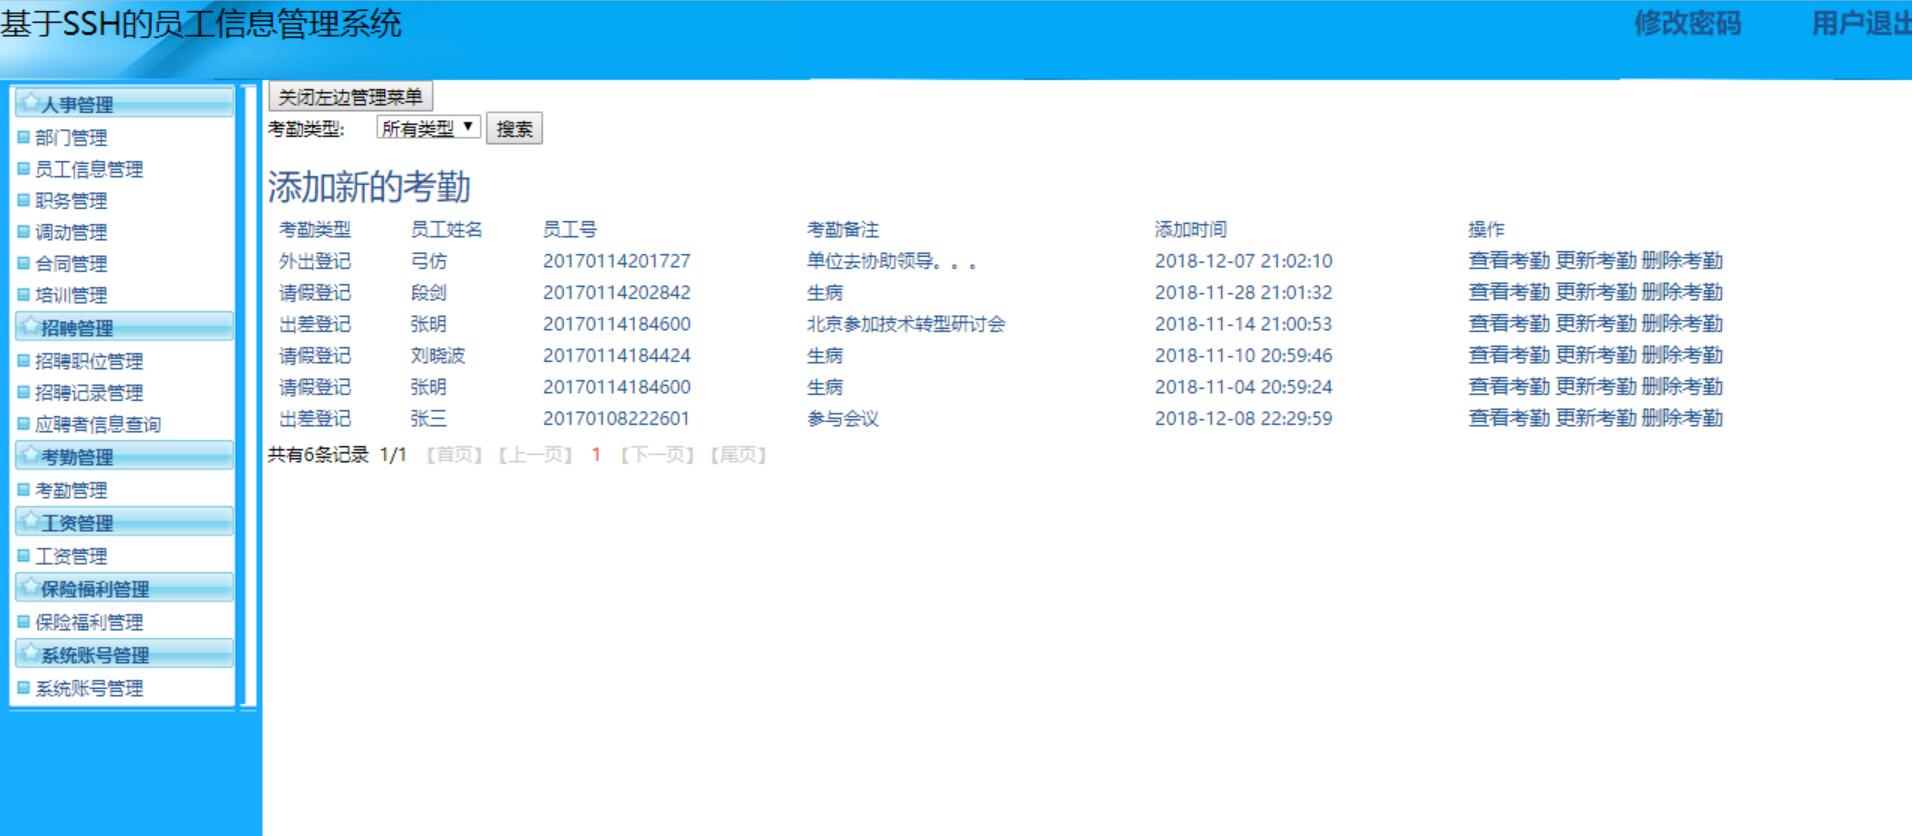
Task: Click the 首页 pagination link
Action: 454,455
